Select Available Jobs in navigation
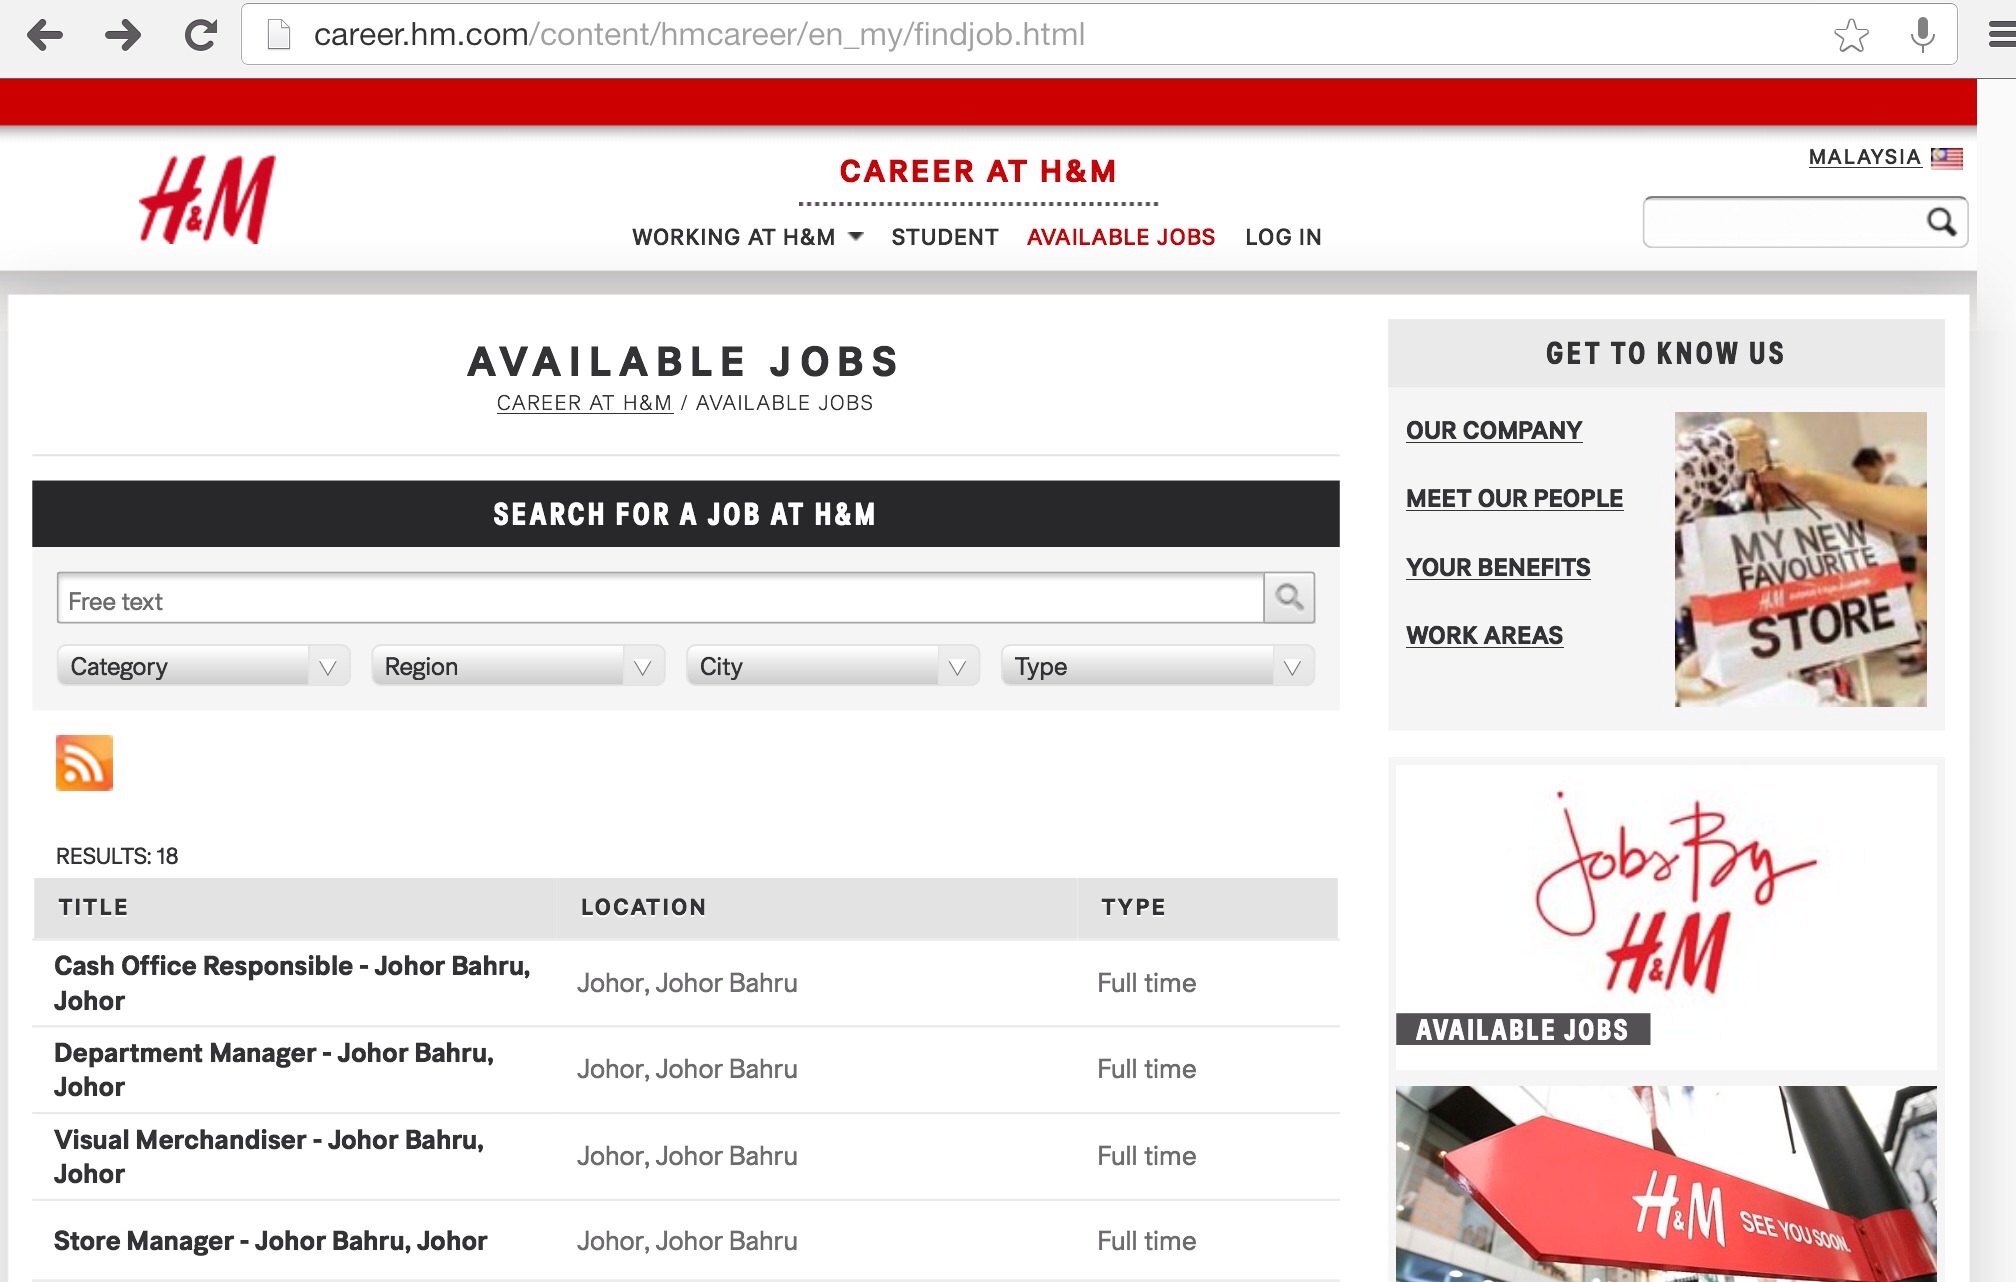The height and width of the screenshot is (1282, 2016). point(1121,237)
